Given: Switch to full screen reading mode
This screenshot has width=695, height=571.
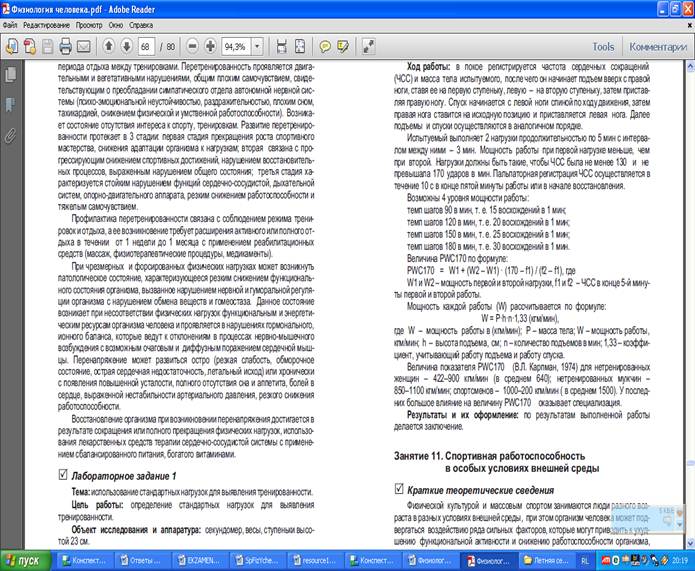Looking at the screenshot, I should pyautogui.click(x=369, y=46).
